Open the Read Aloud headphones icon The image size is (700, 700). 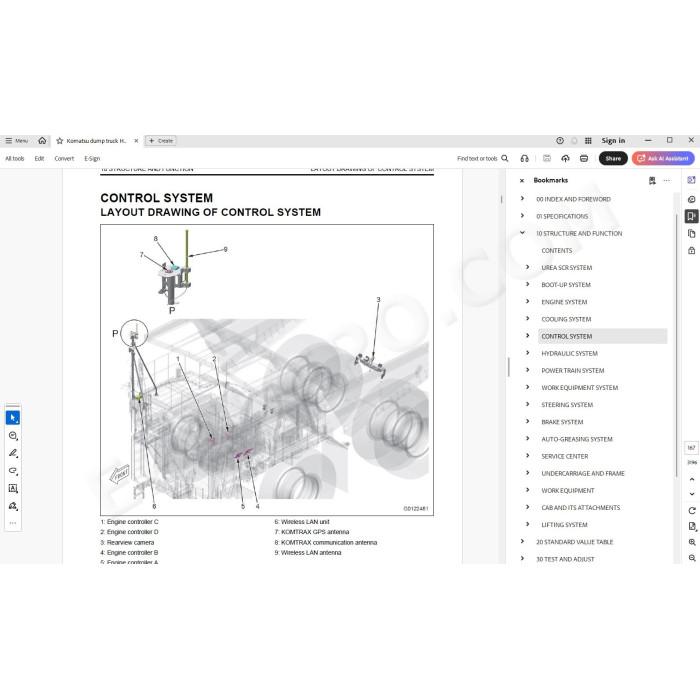(525, 158)
